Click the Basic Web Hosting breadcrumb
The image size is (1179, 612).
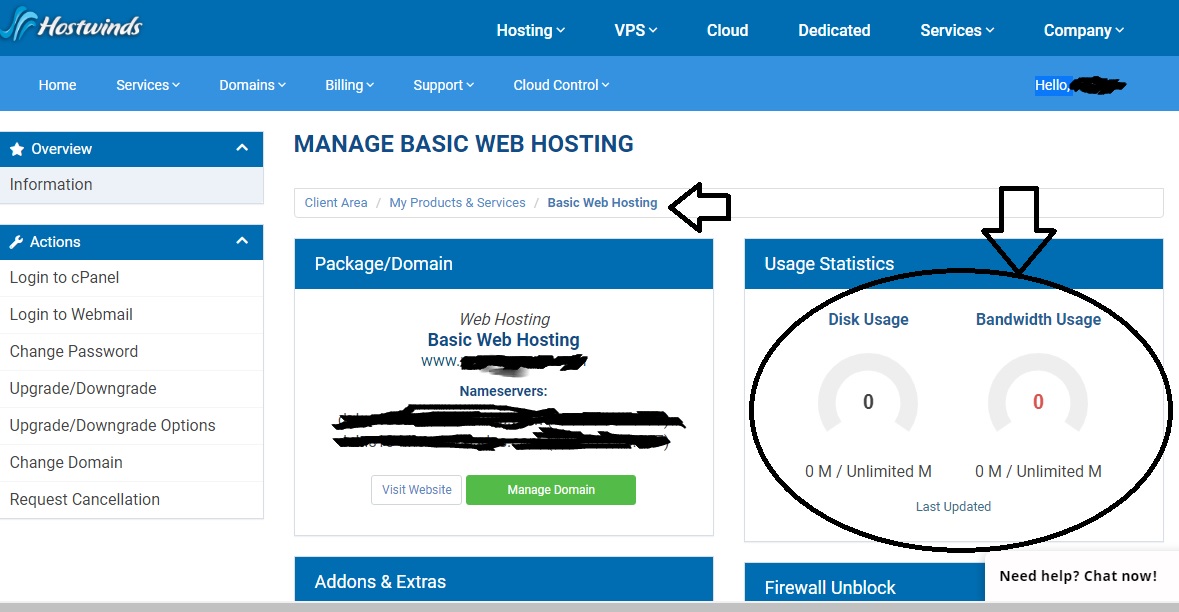[x=602, y=202]
